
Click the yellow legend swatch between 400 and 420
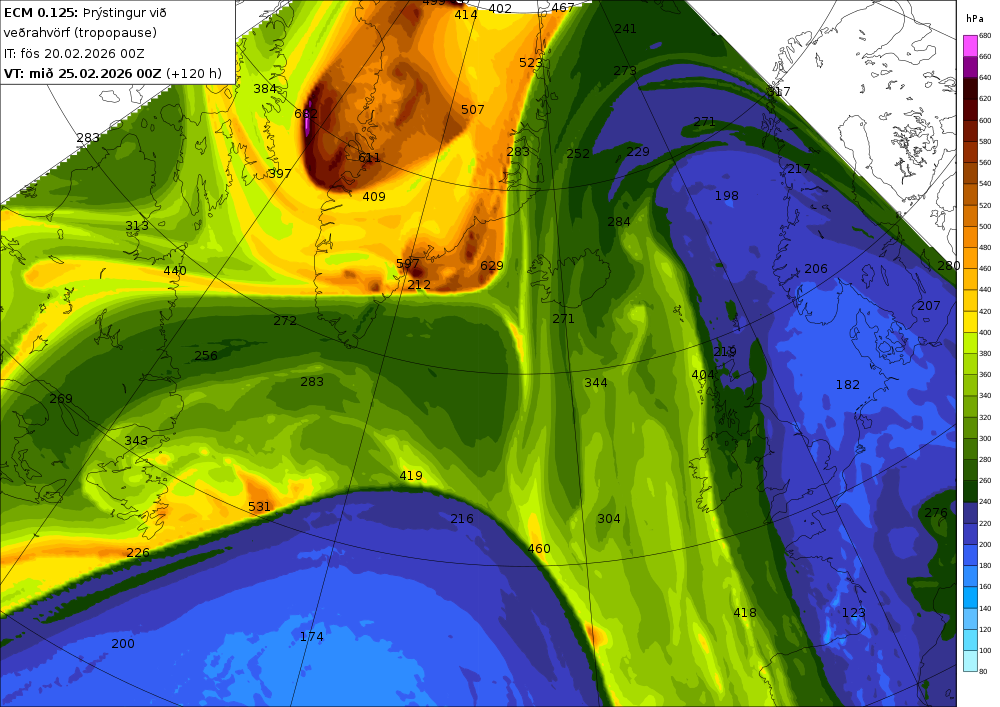point(970,322)
